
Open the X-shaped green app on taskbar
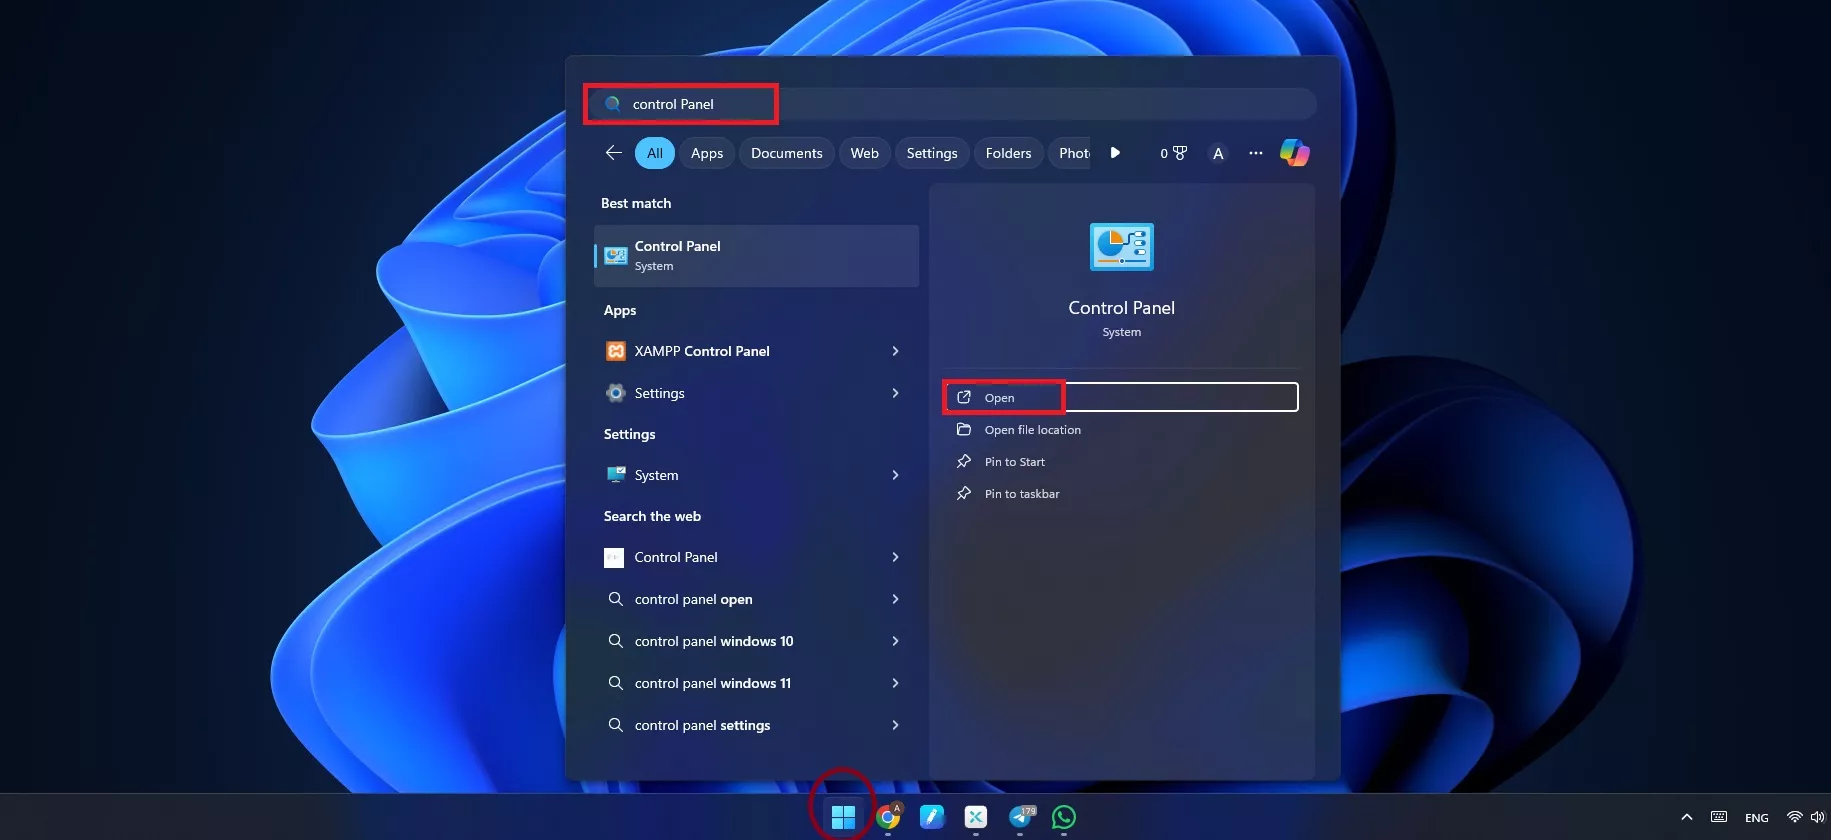coord(976,817)
